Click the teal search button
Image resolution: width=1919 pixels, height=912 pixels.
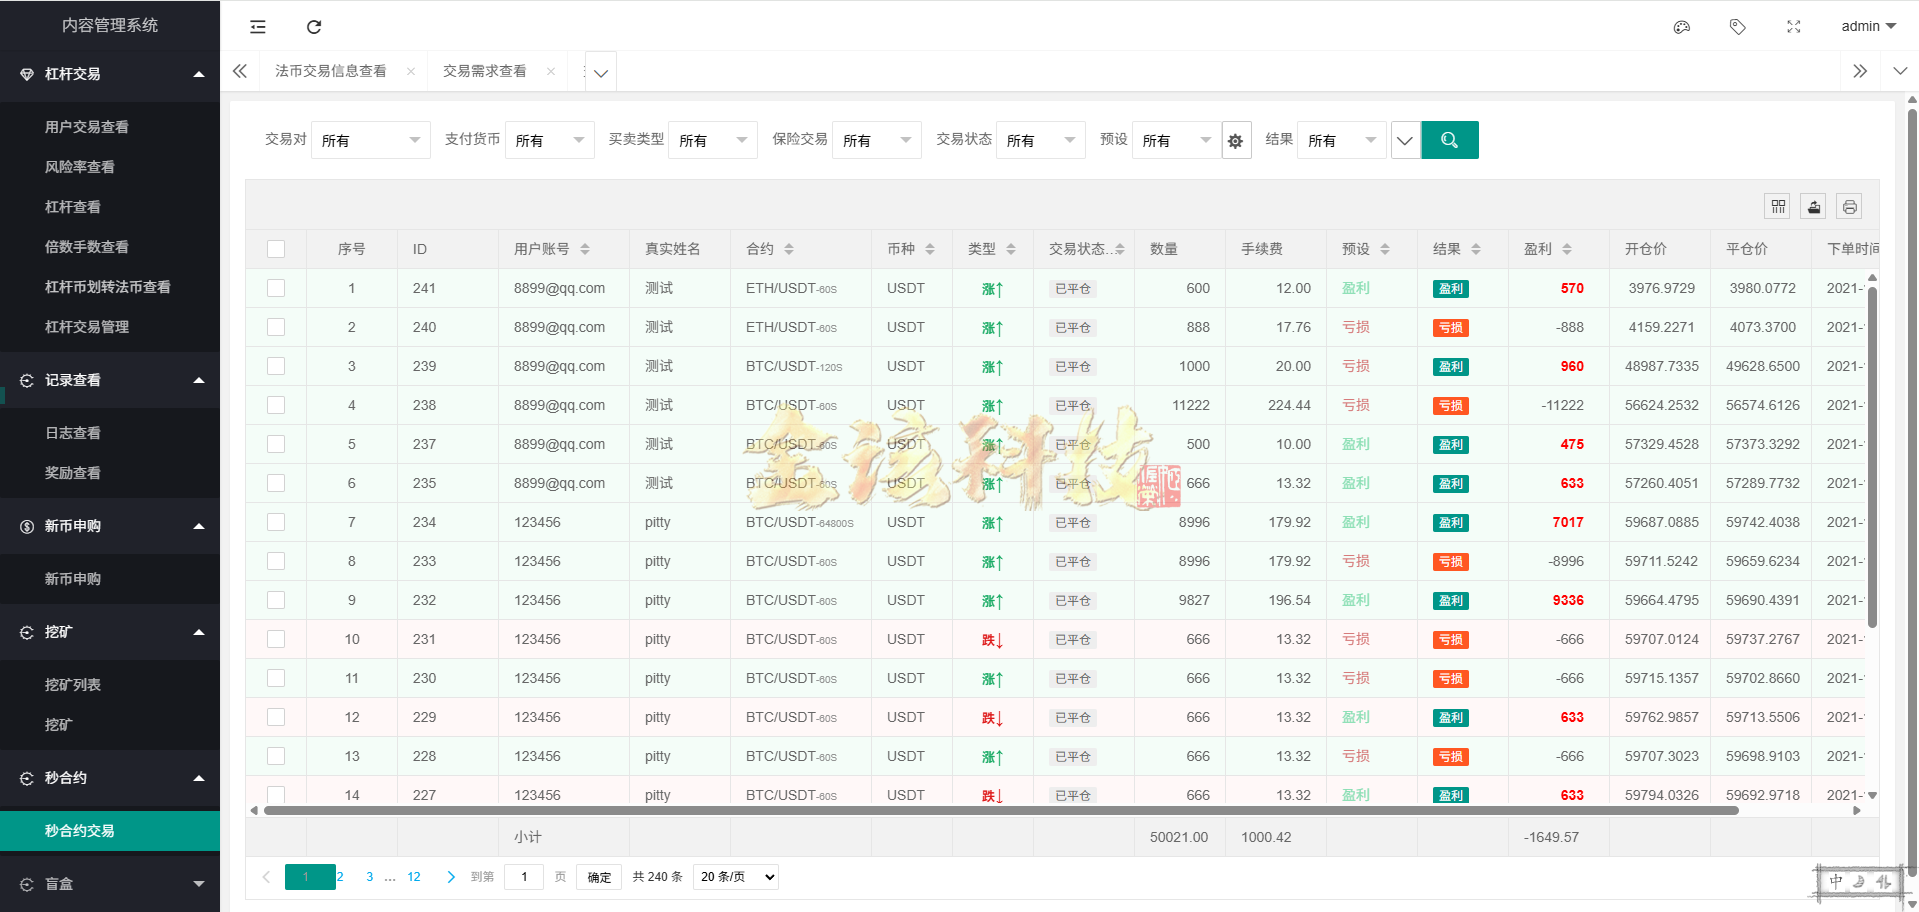tap(1449, 140)
